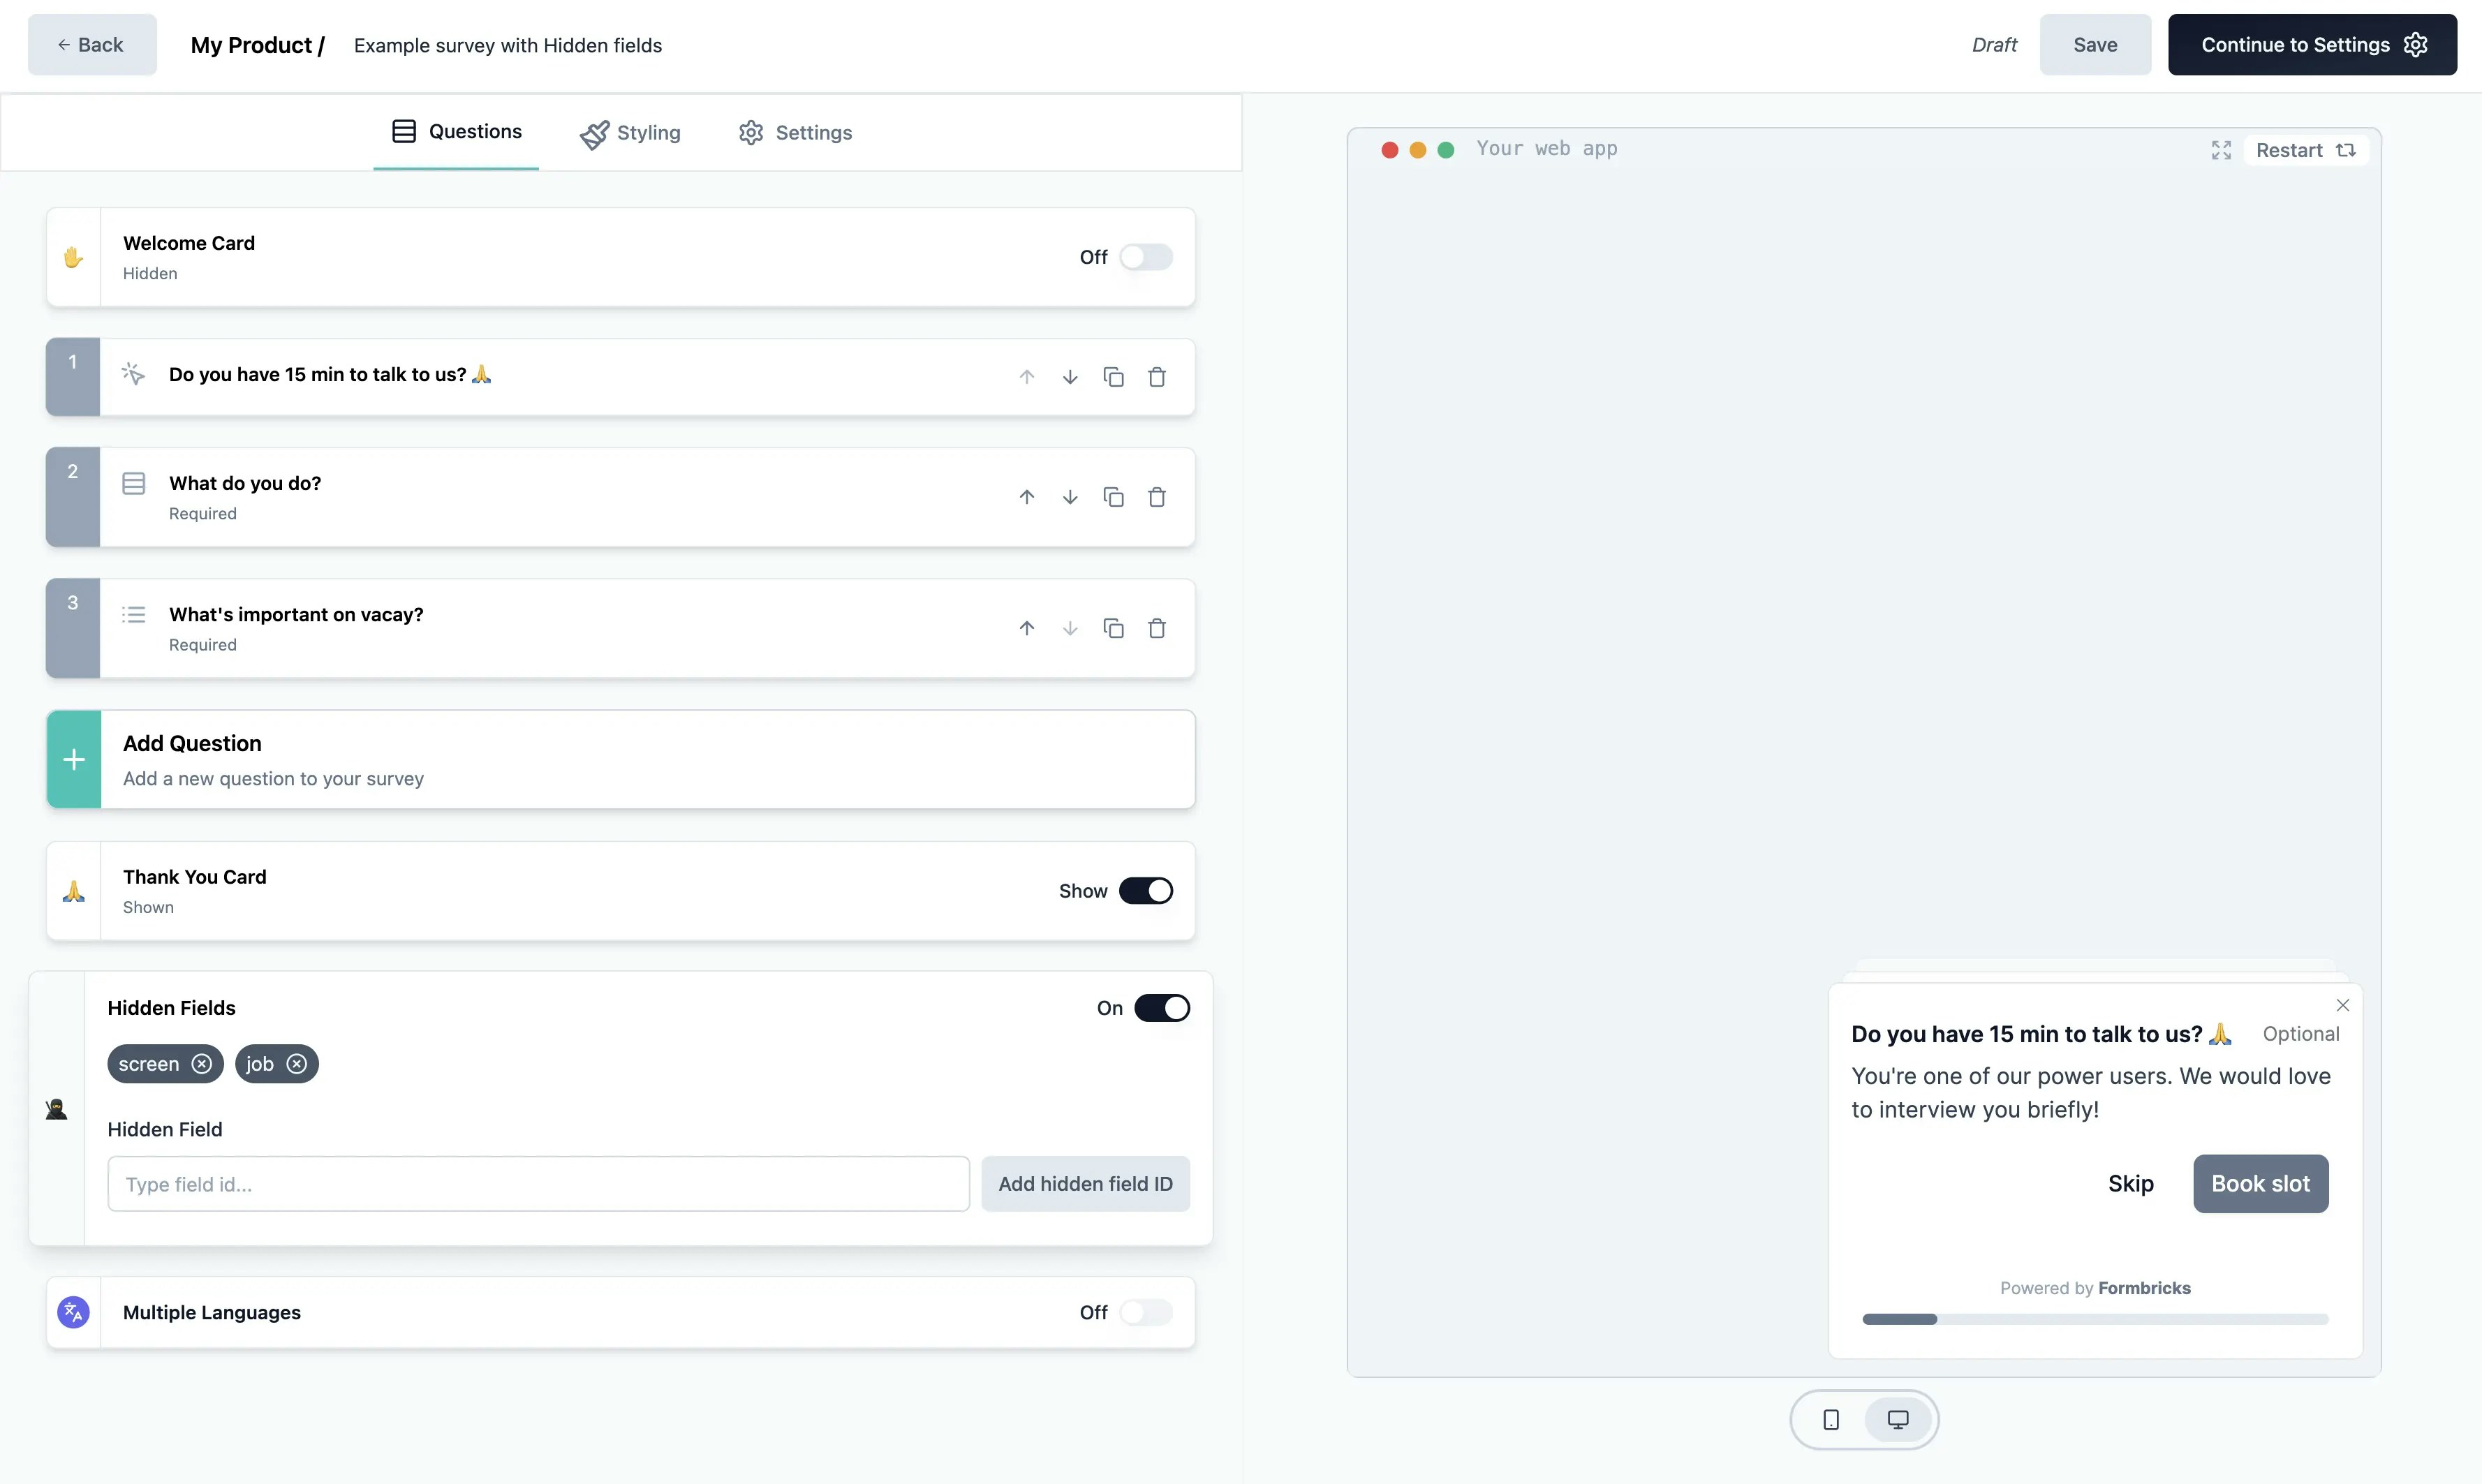Expand the Multiple Languages section
This screenshot has height=1484, width=2482.
[620, 1312]
